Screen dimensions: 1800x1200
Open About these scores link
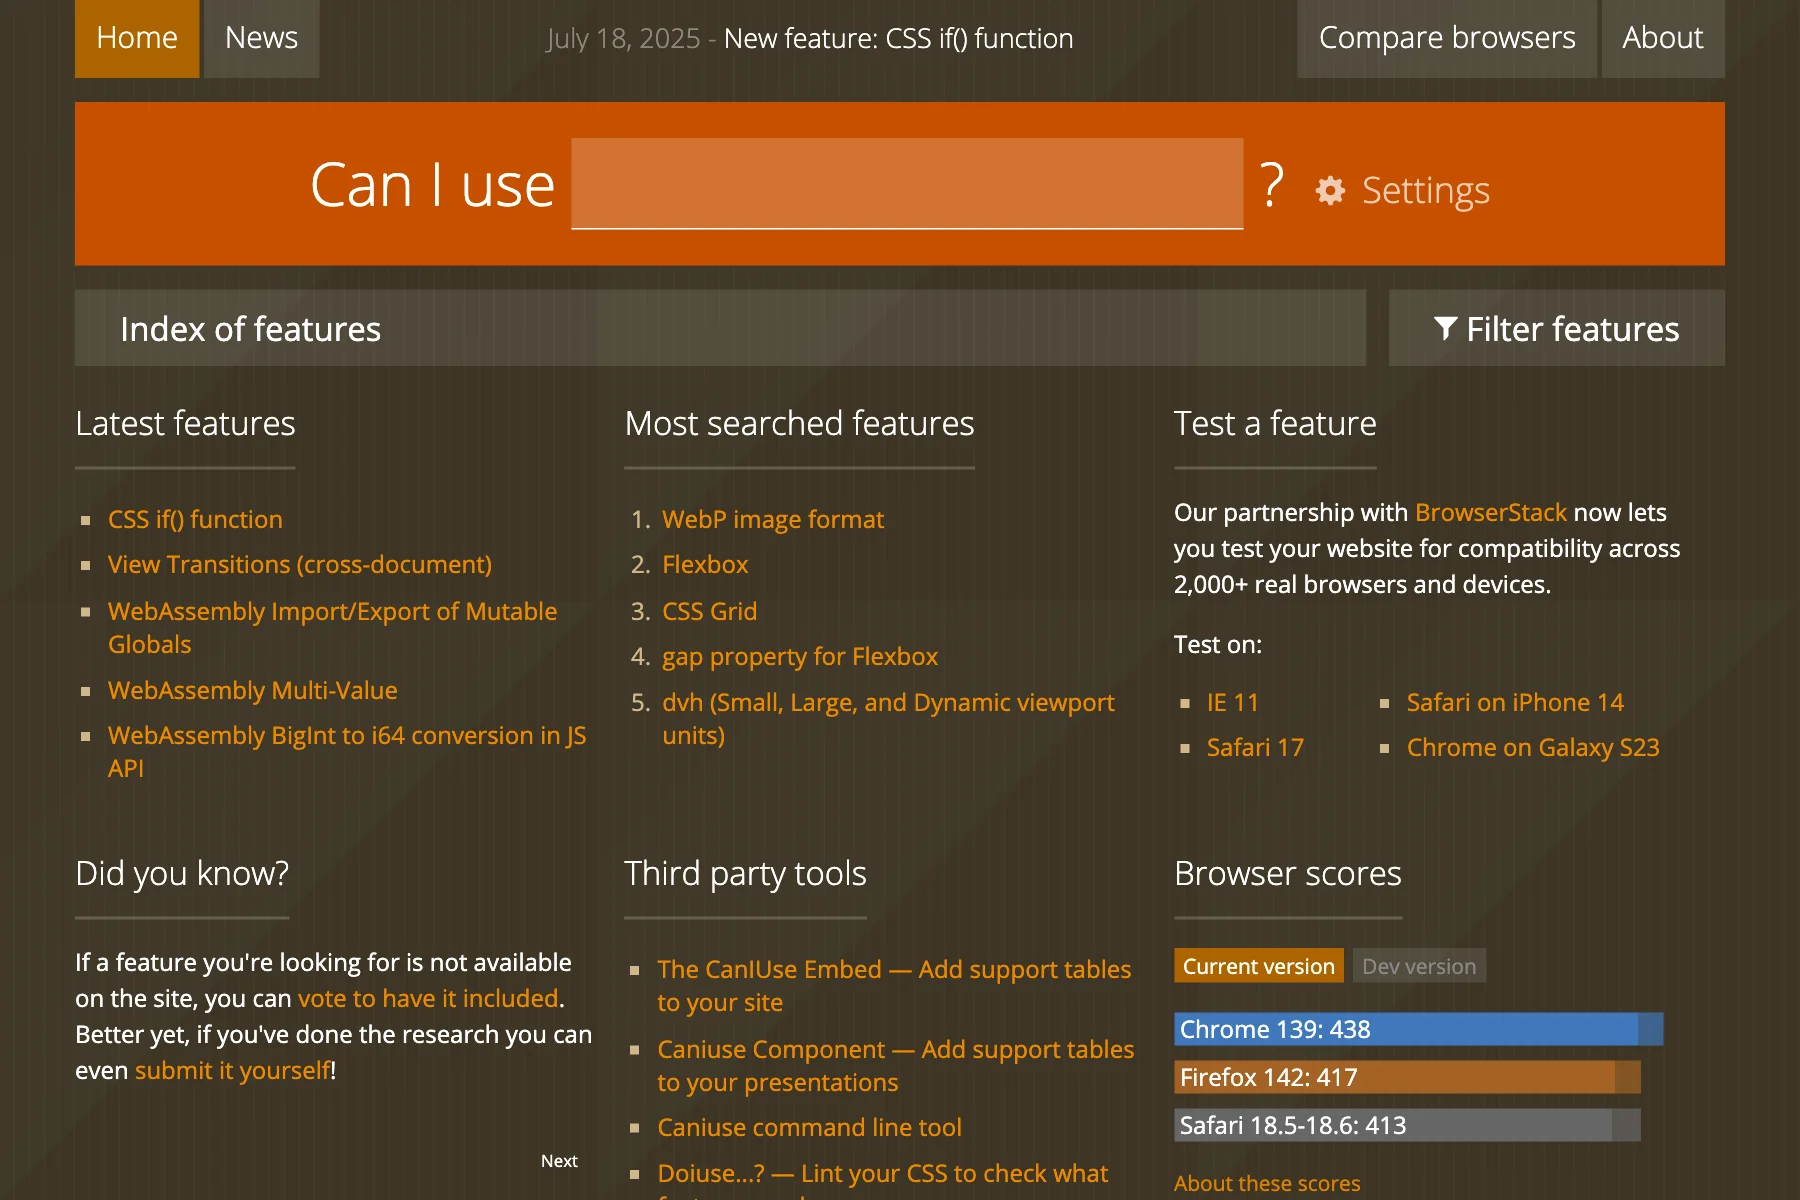pyautogui.click(x=1266, y=1183)
